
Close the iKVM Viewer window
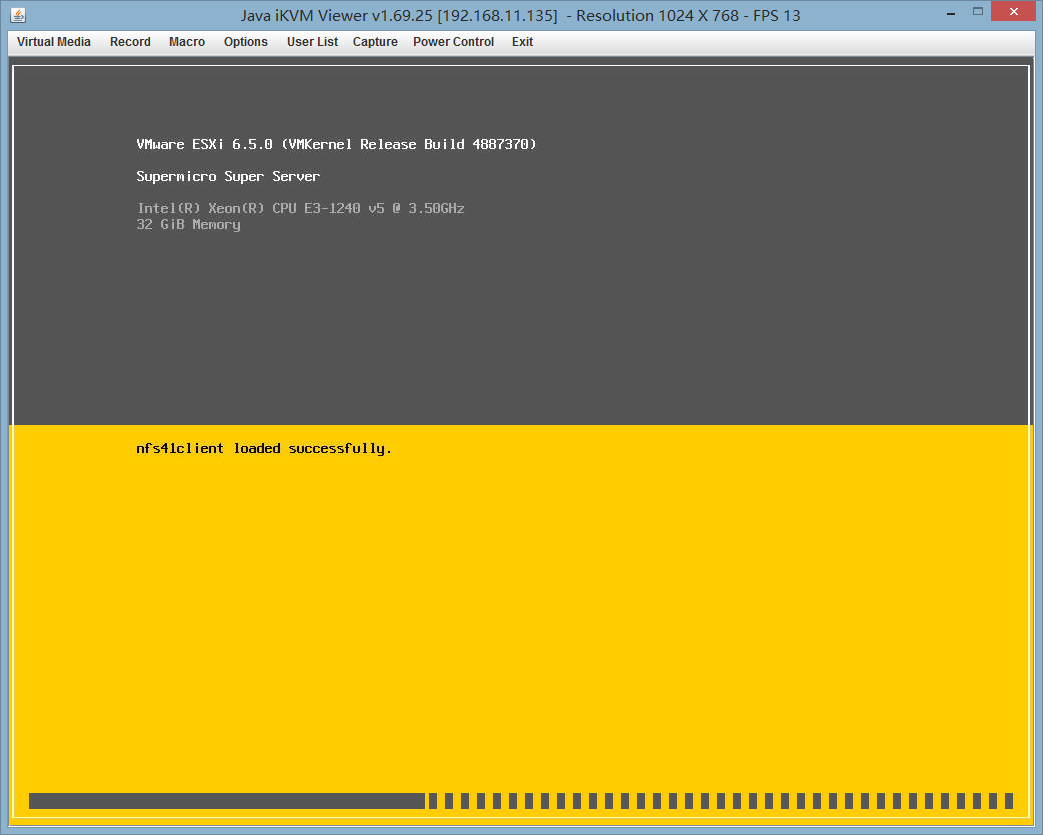coord(1014,11)
